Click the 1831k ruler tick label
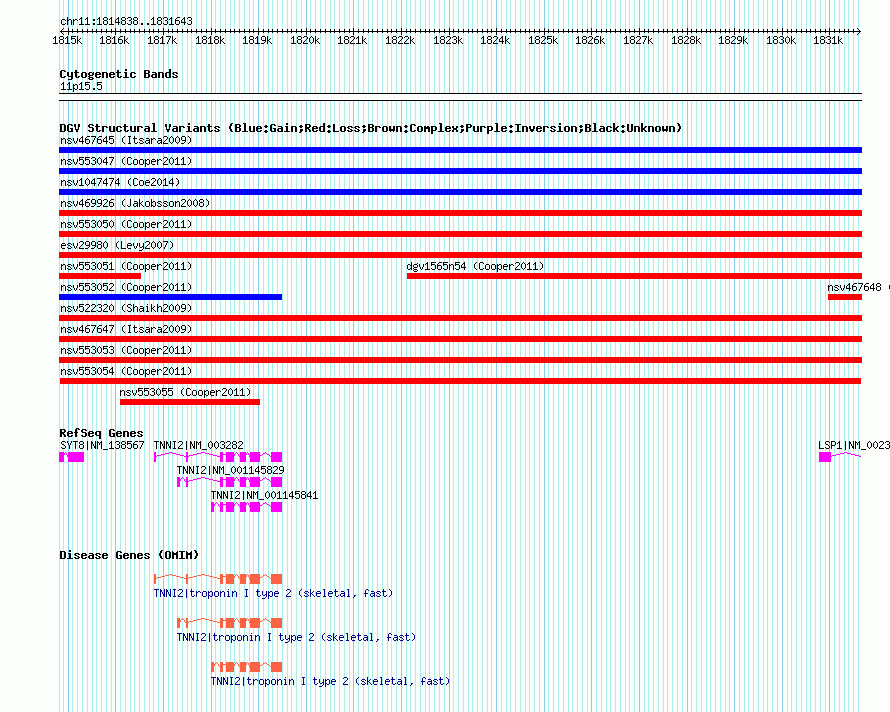The width and height of the screenshot is (890, 712). pos(828,41)
